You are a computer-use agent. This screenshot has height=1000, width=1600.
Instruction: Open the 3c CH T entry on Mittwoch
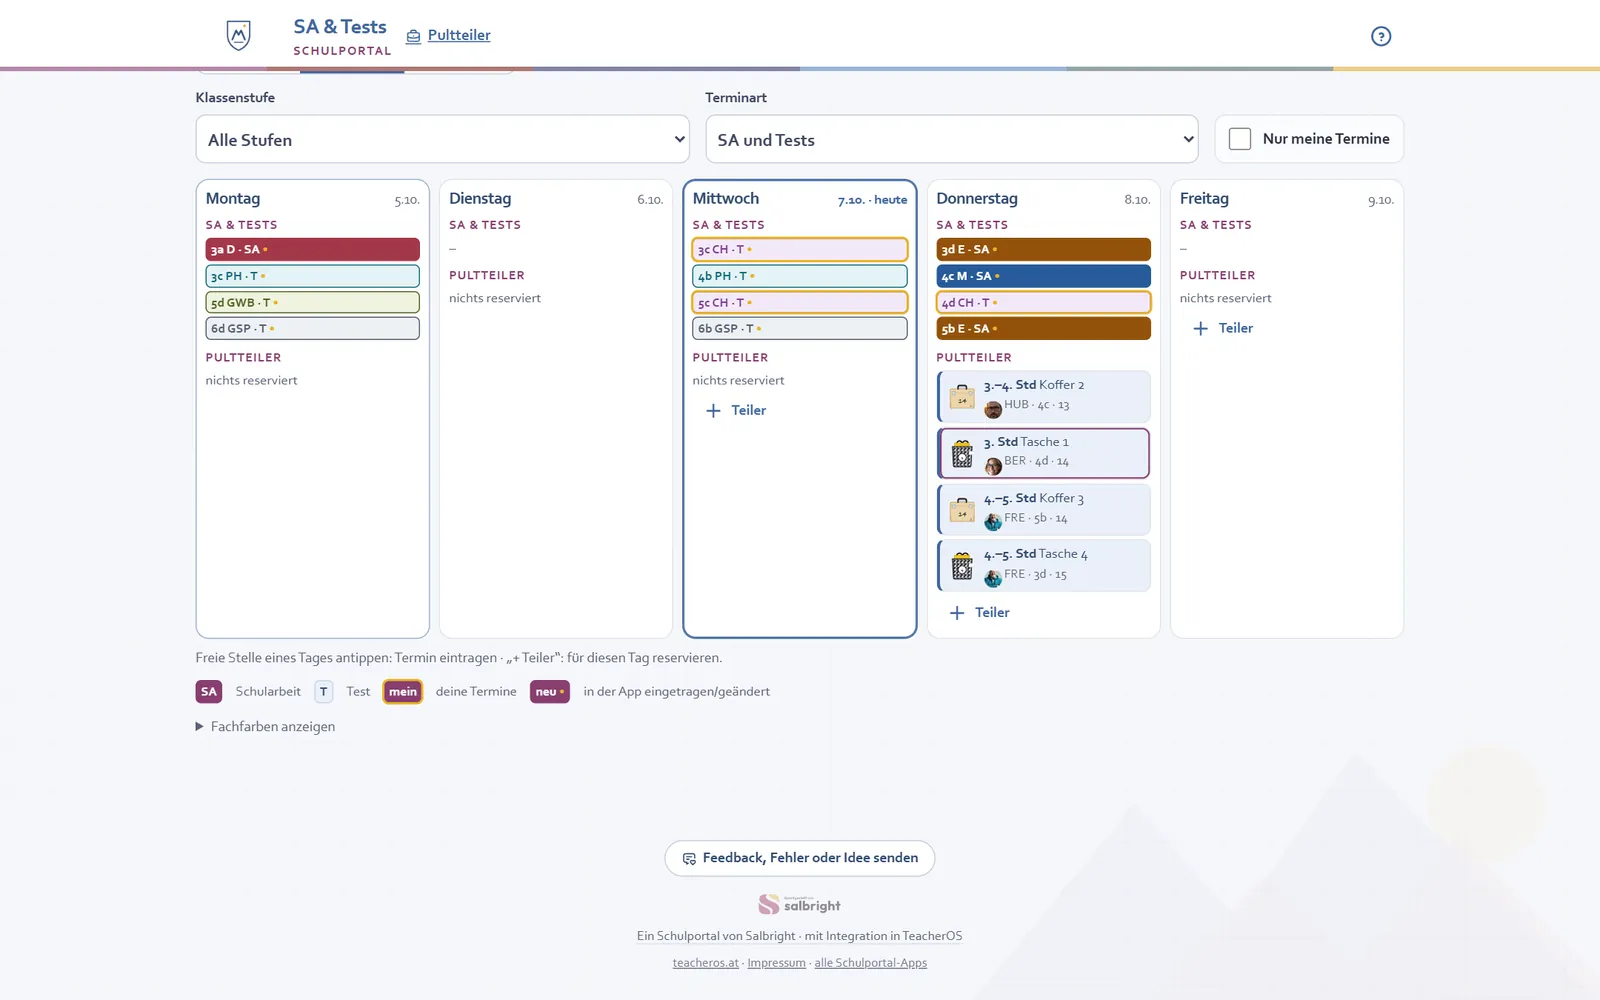pos(800,250)
